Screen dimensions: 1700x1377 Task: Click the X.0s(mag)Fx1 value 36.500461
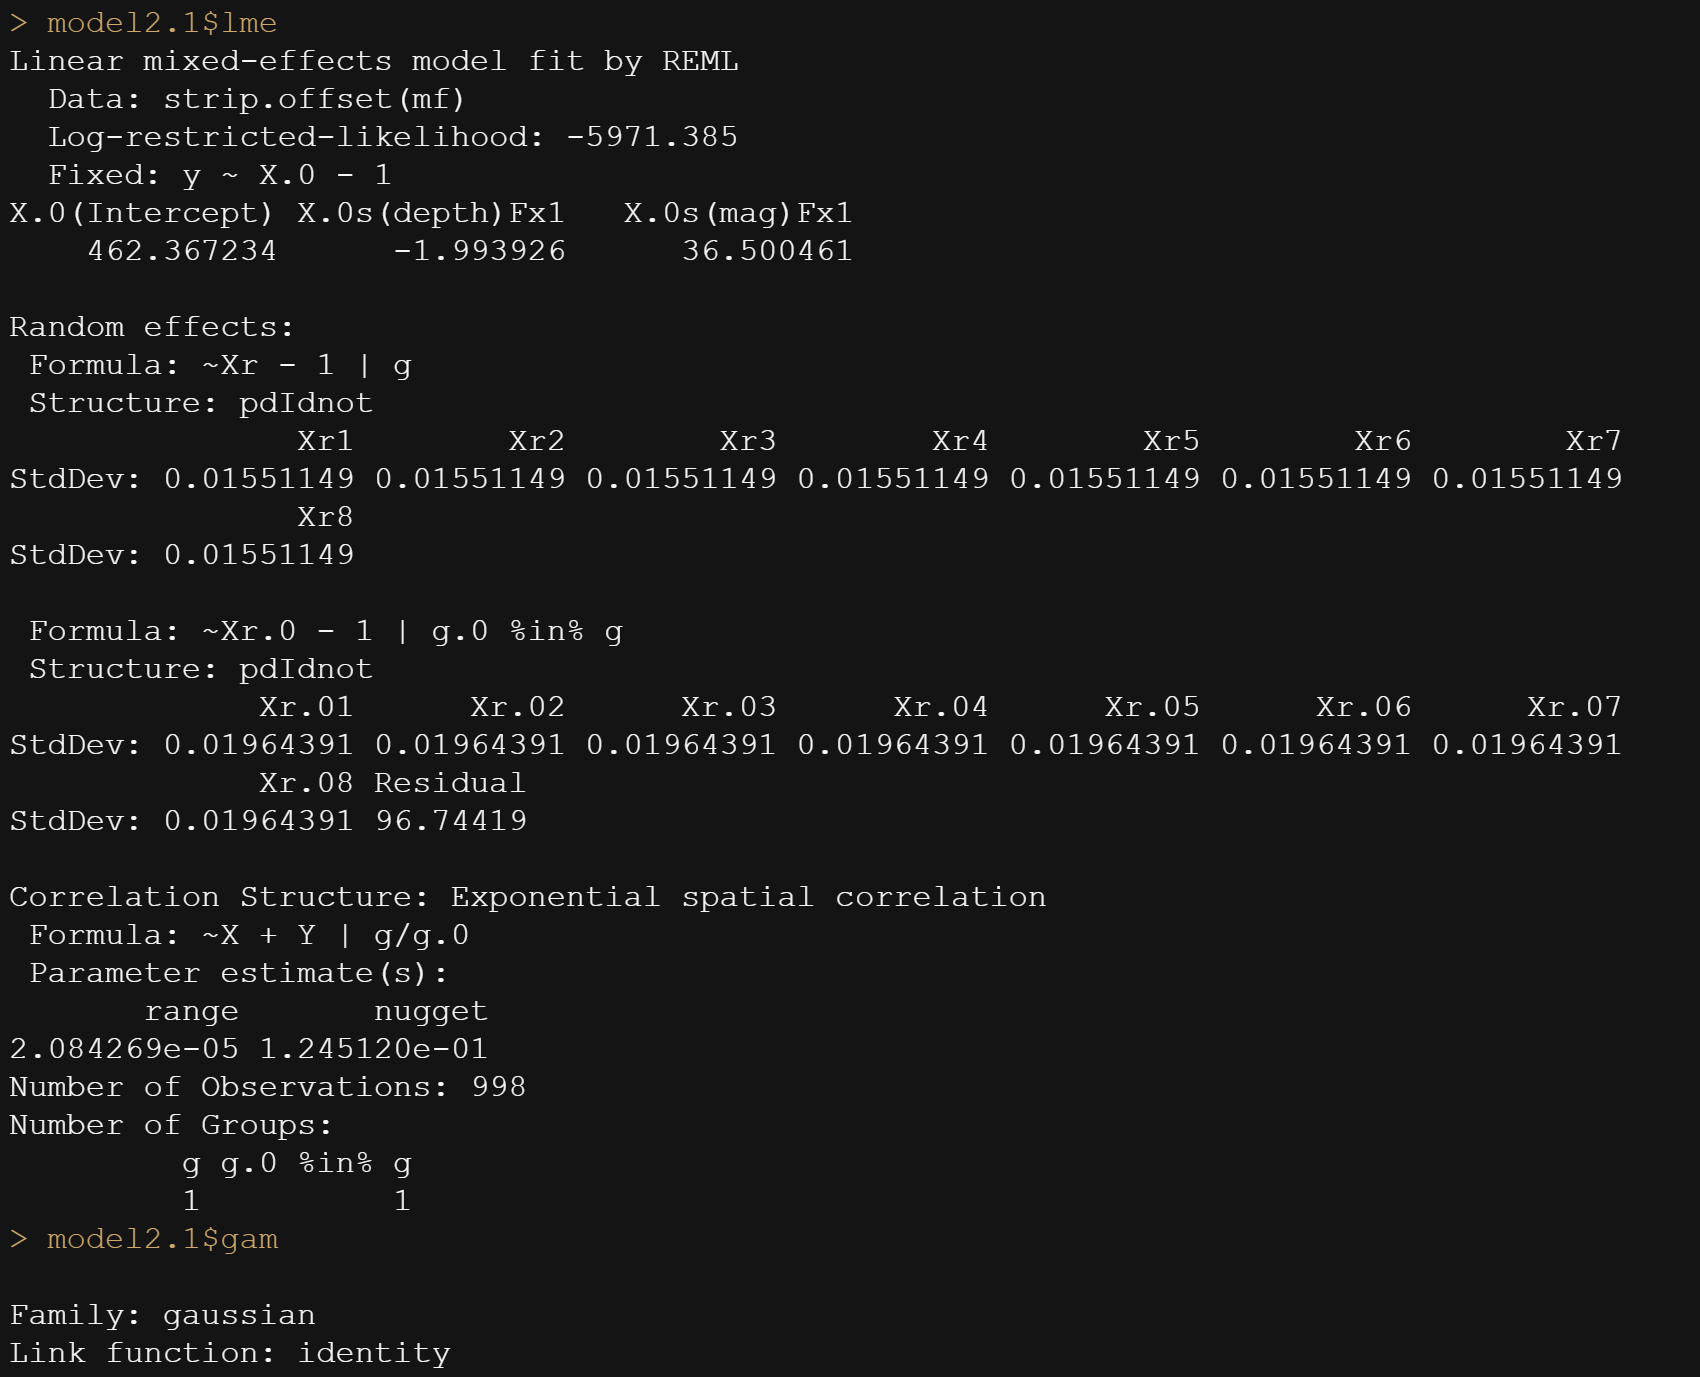[x=767, y=251]
